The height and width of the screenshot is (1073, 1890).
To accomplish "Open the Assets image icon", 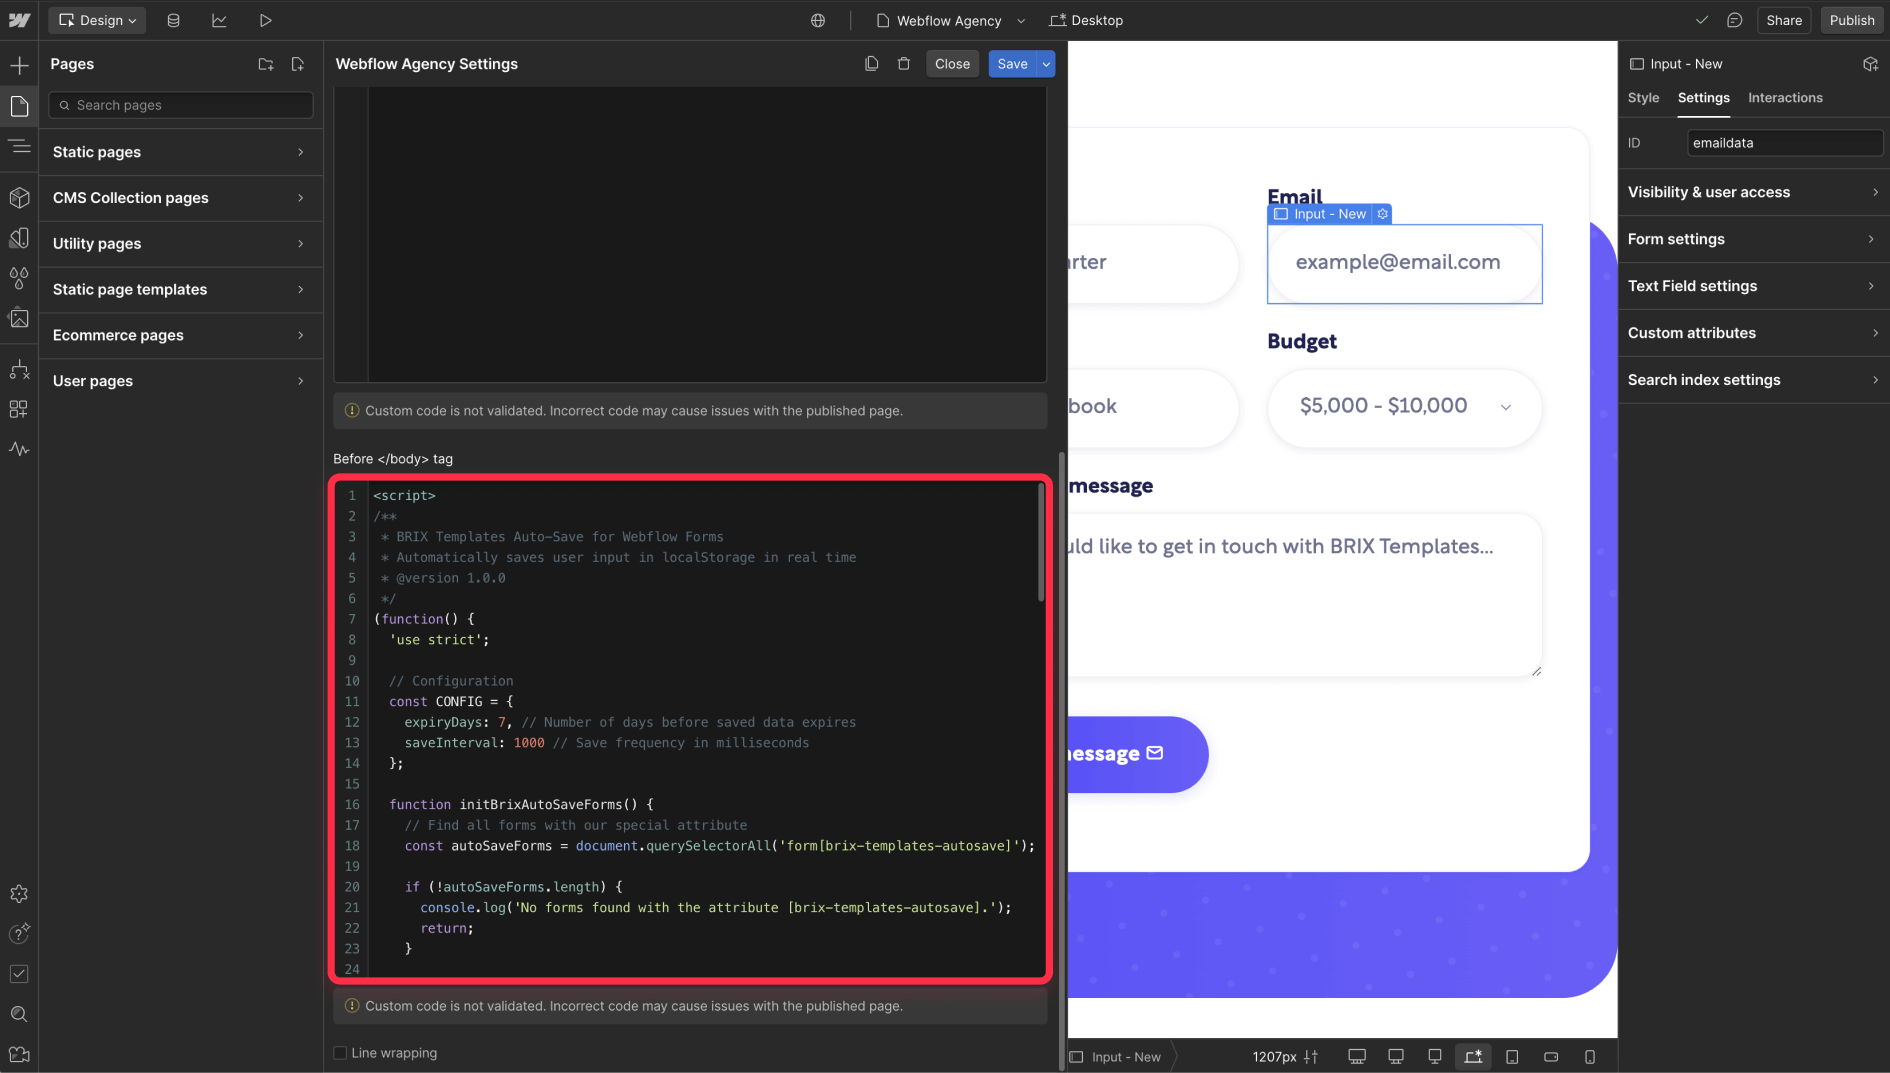I will point(19,319).
